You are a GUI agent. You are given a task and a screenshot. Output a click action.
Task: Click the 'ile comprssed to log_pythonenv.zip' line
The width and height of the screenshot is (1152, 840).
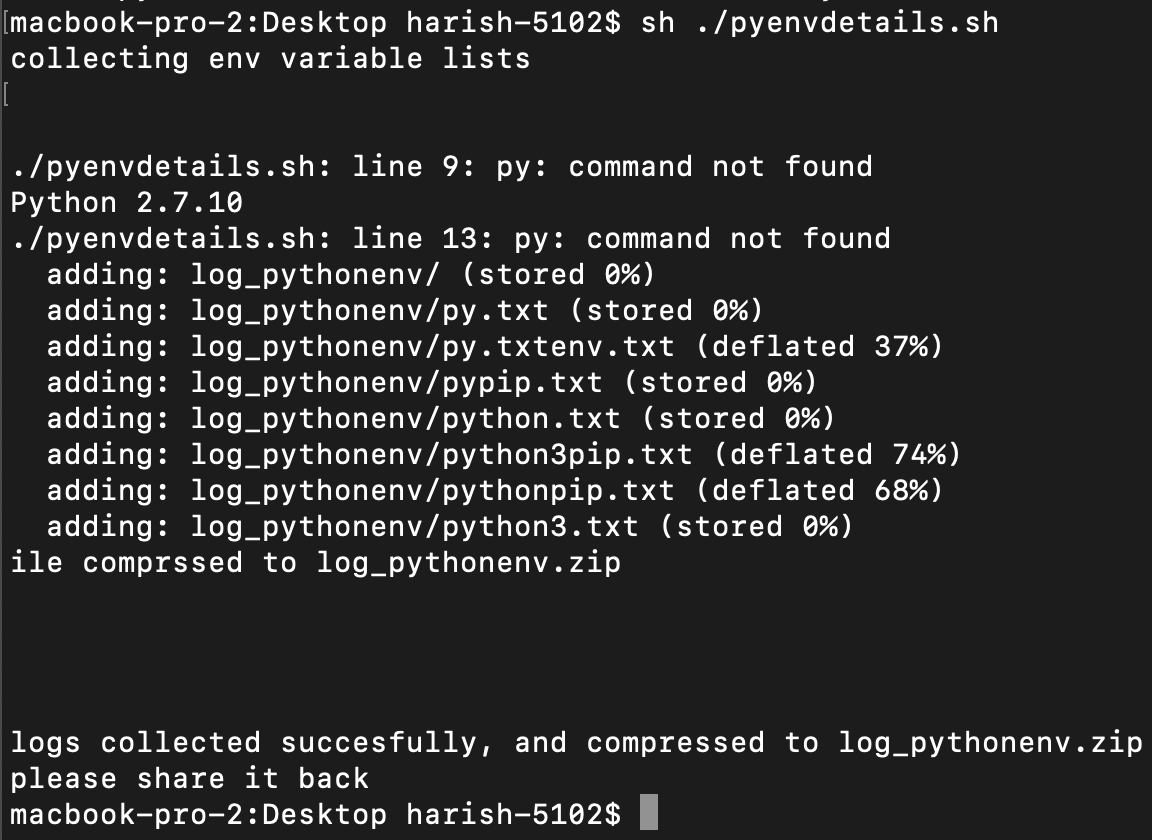(x=316, y=562)
